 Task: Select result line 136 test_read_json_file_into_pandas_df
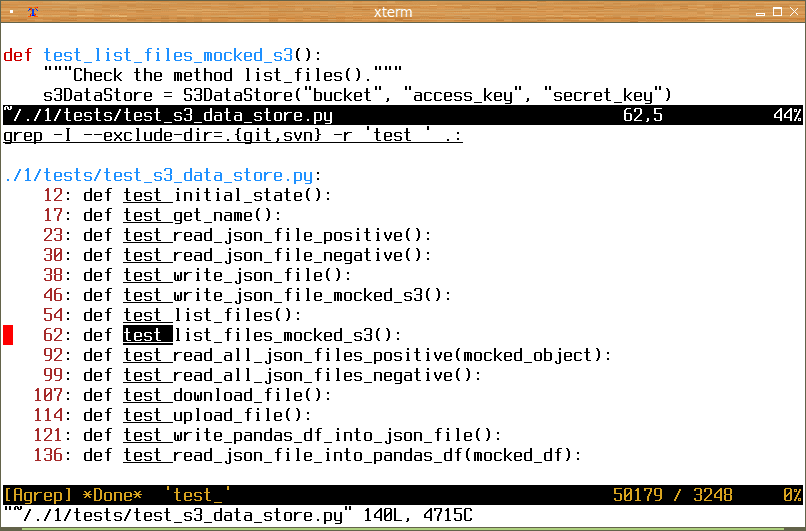(307, 456)
